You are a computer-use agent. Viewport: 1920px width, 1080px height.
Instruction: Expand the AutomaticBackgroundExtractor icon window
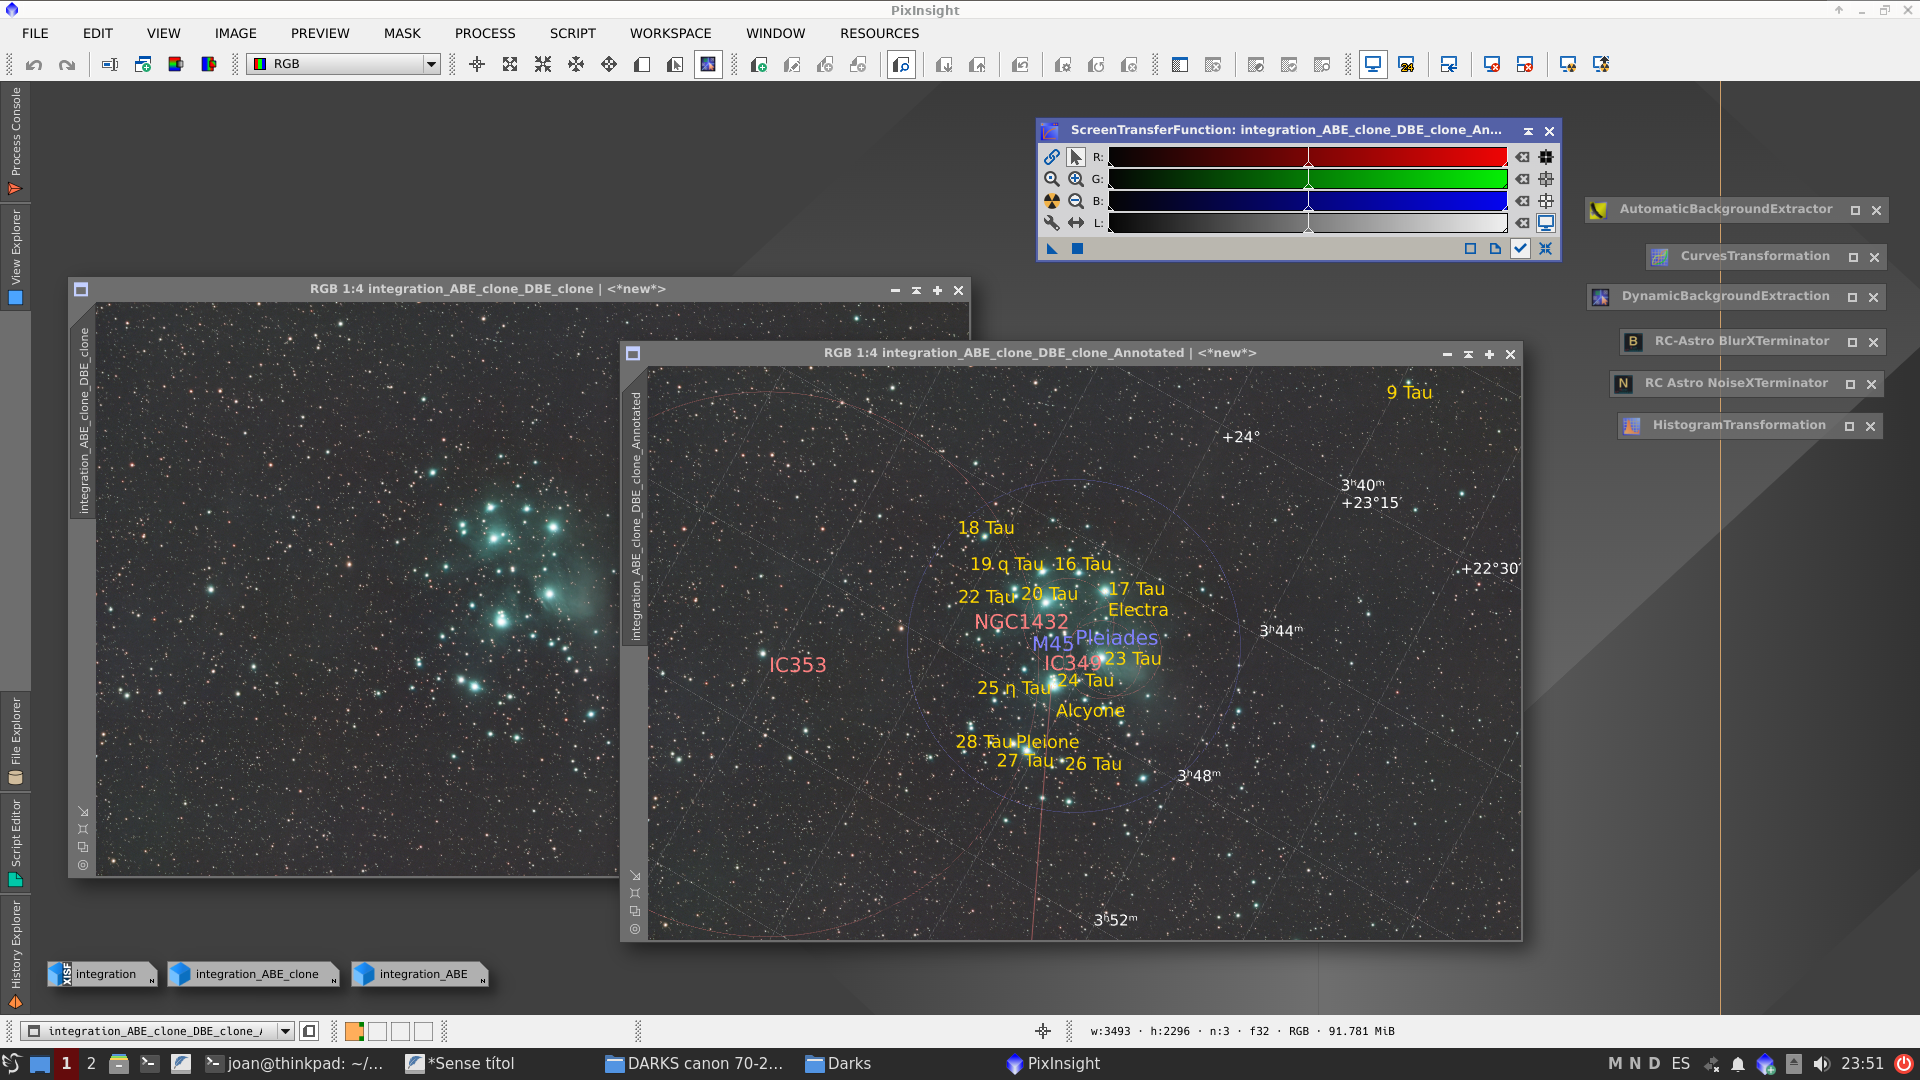1855,210
